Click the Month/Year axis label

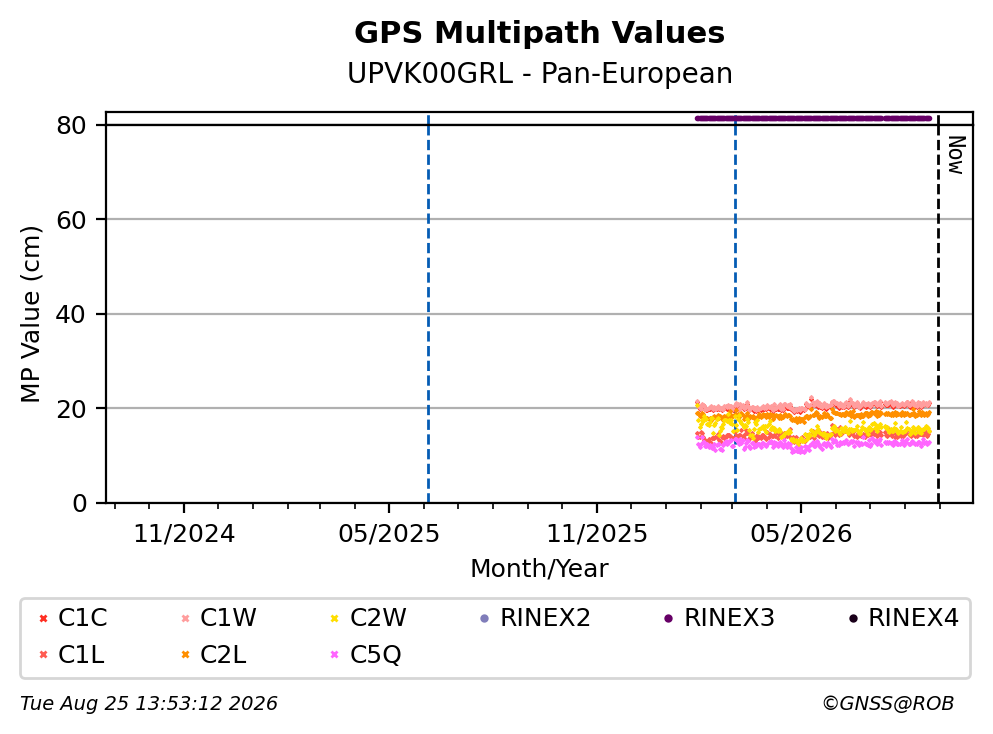(539, 569)
